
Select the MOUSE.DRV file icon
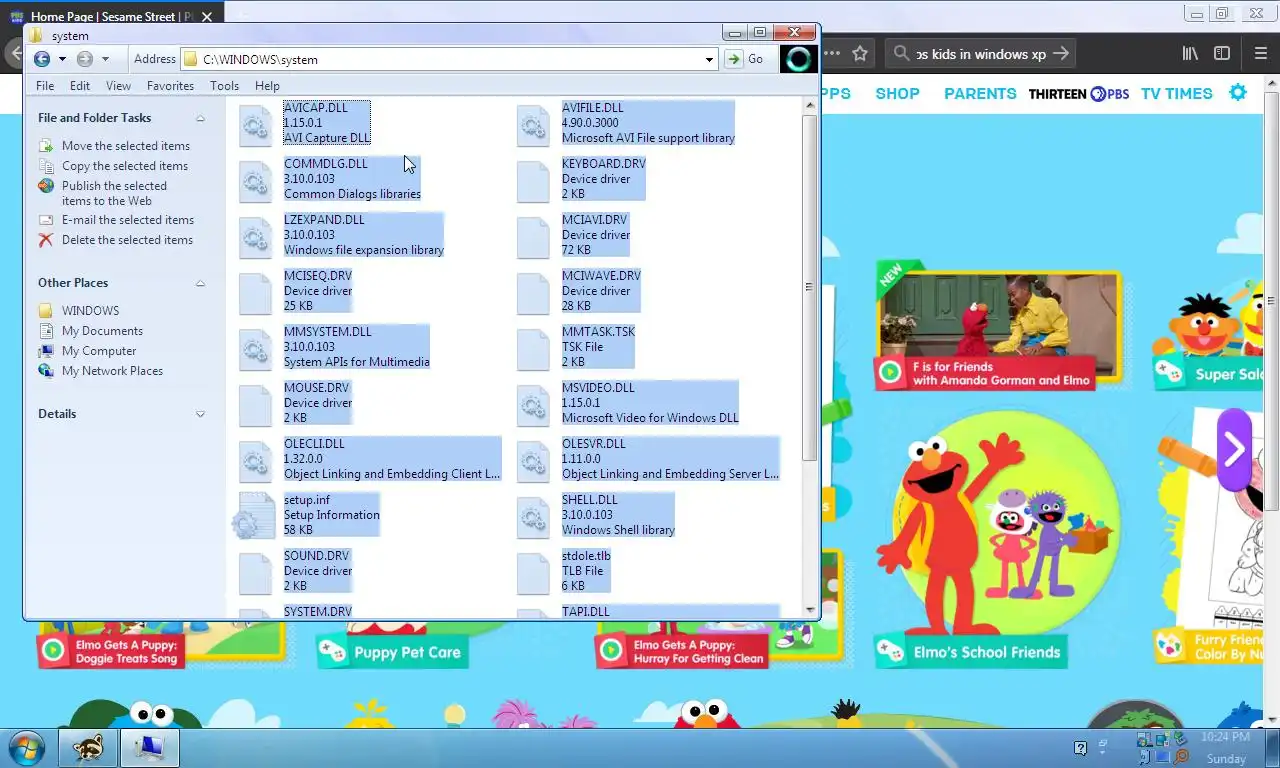(255, 405)
